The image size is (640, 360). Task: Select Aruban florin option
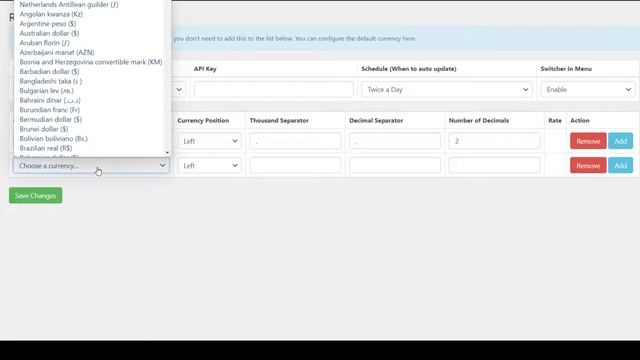tap(44, 43)
